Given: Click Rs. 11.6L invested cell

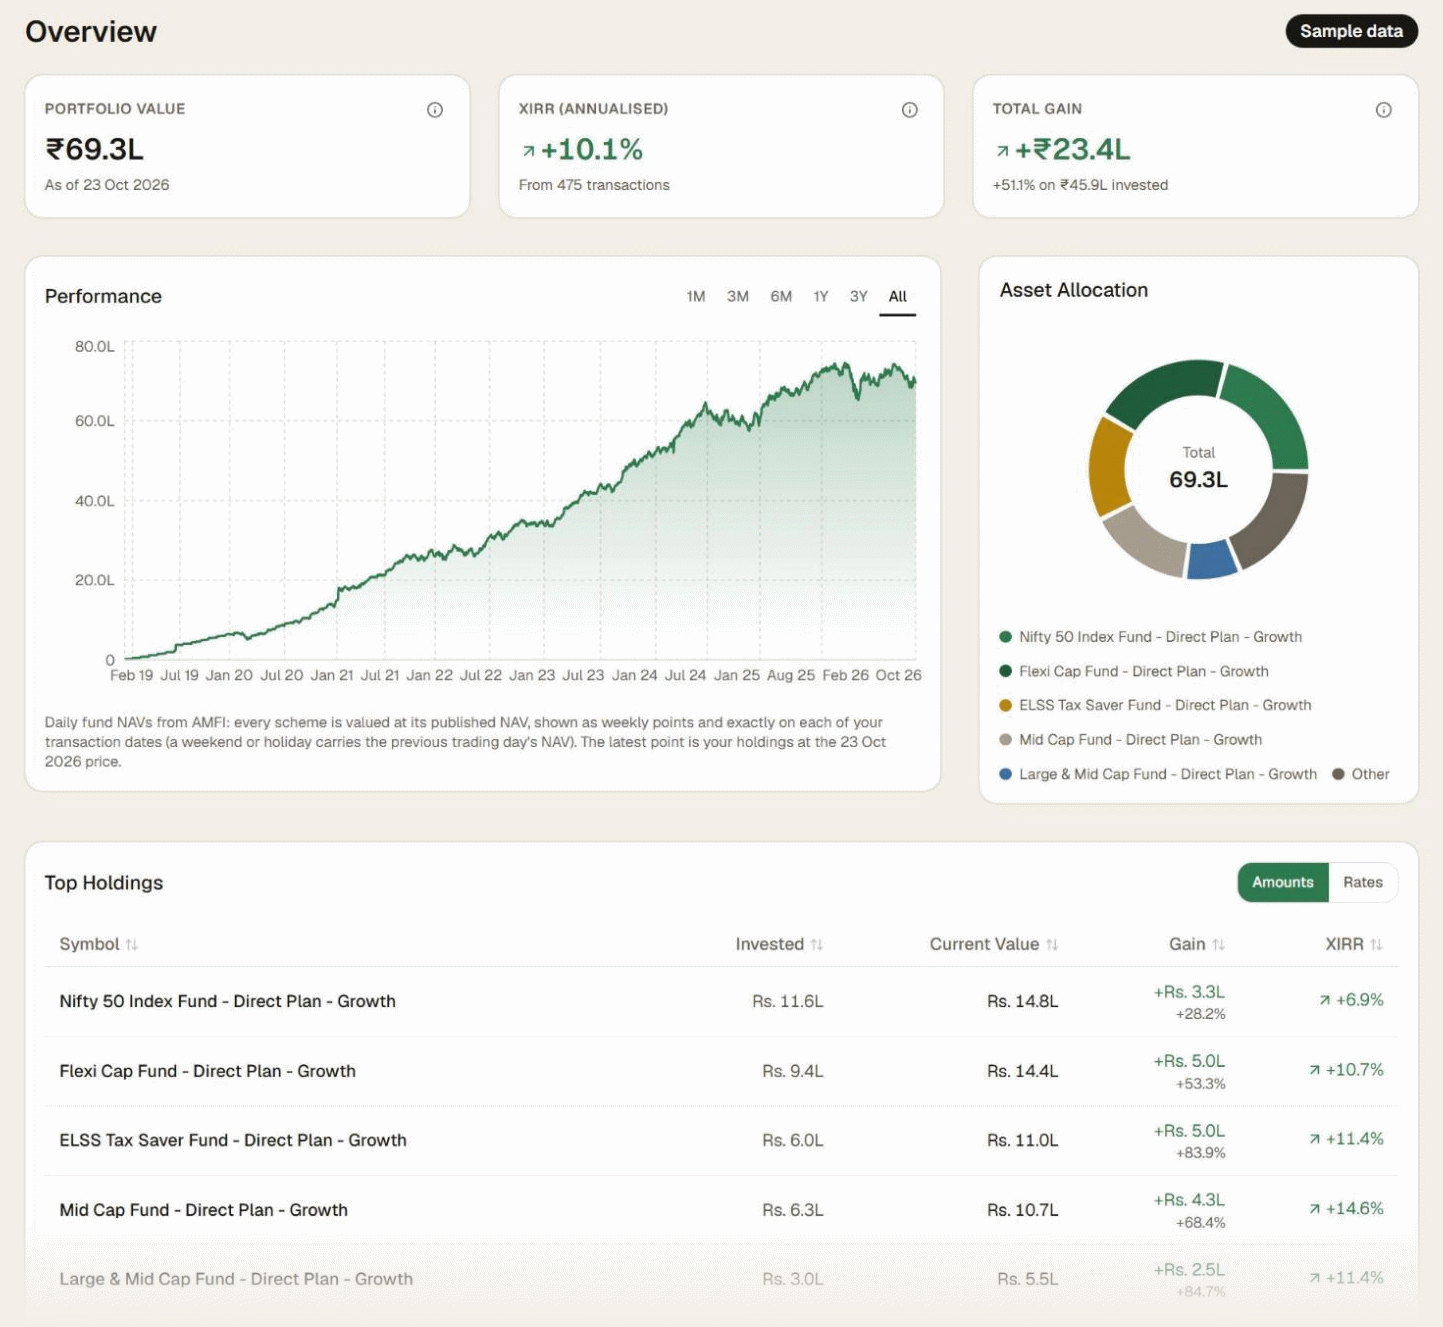Looking at the screenshot, I should tap(788, 1001).
